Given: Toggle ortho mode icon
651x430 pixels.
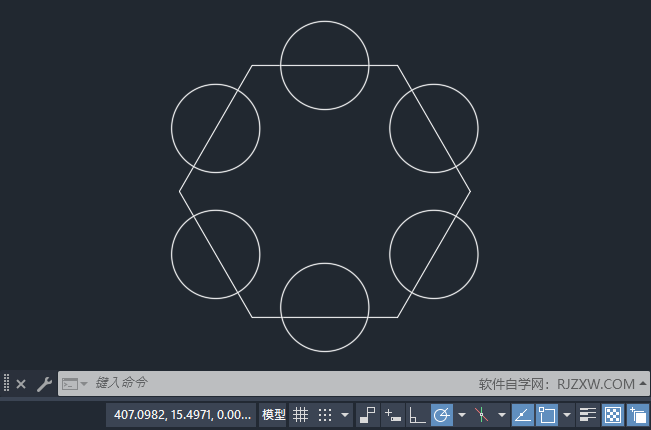Looking at the screenshot, I should click(417, 415).
